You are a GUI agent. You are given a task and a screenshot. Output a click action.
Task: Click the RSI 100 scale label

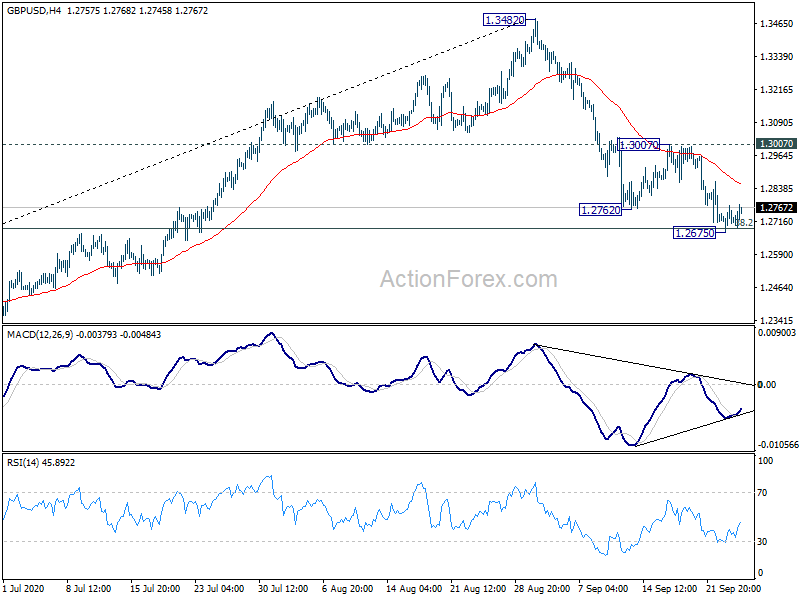[x=766, y=461]
